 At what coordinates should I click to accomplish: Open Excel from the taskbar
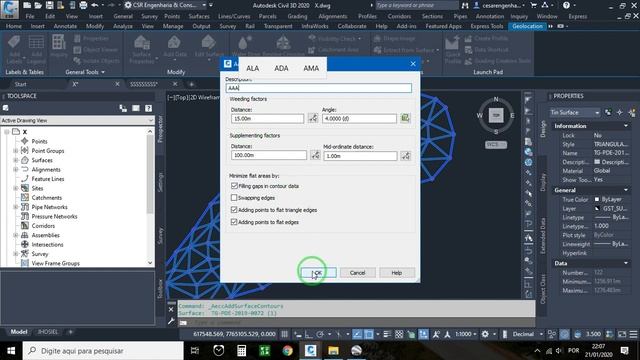coord(264,351)
